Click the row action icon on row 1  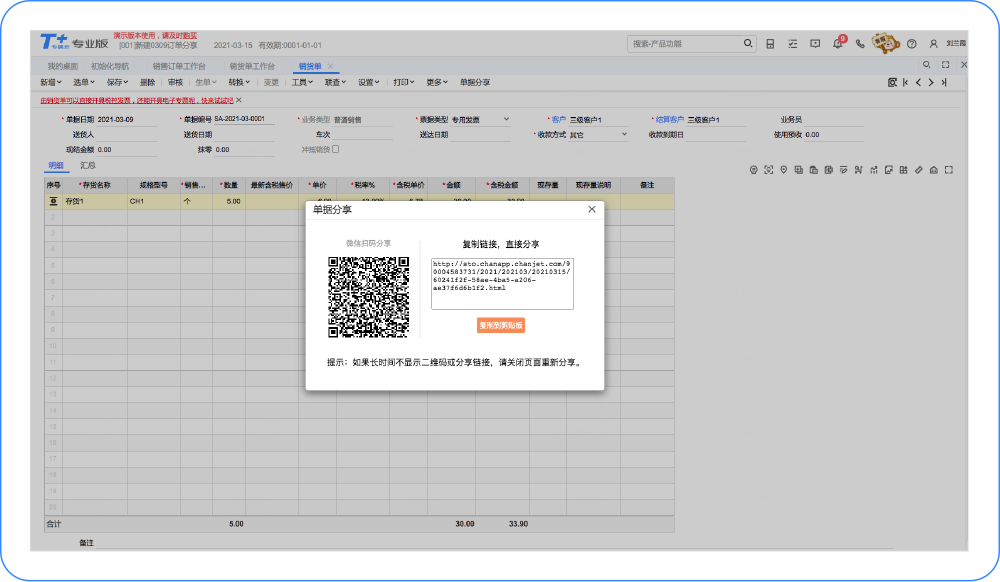pyautogui.click(x=54, y=201)
